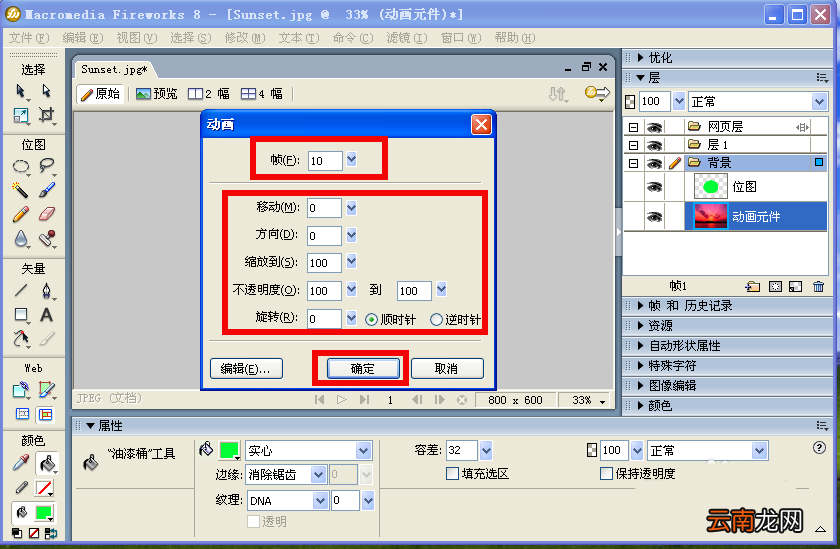Open the properties panel help icon

click(x=819, y=448)
